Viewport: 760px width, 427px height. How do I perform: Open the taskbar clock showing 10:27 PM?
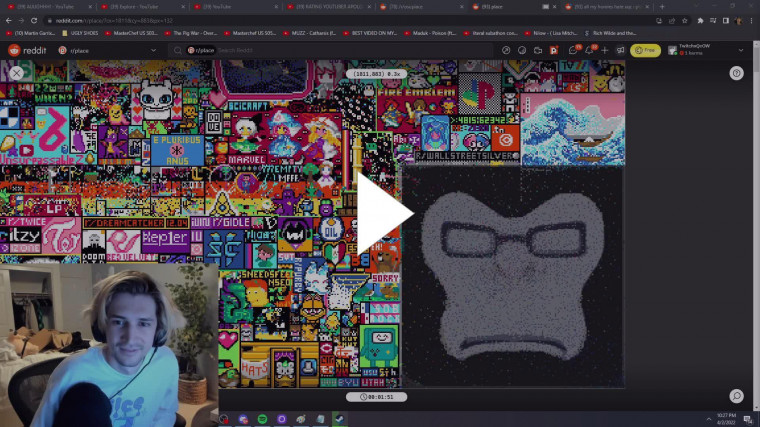pos(726,419)
